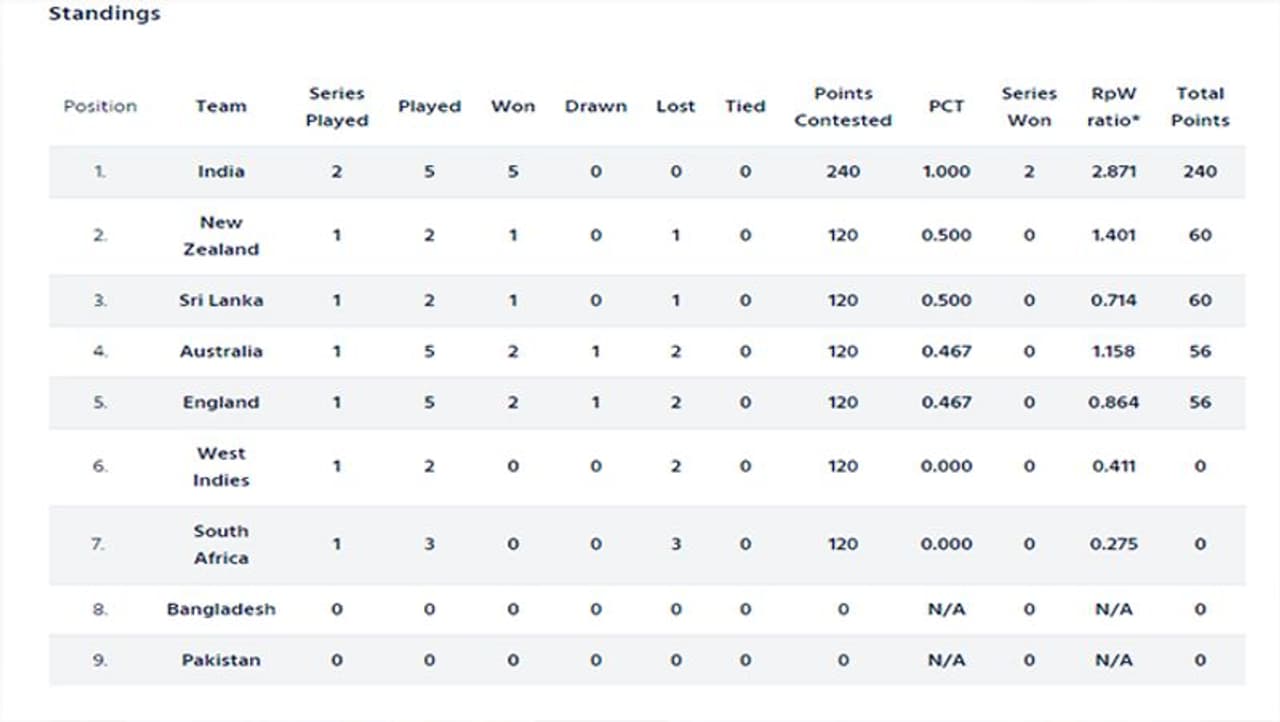Select the Series Played column header
The width and height of the screenshot is (1280, 722).
coord(337,107)
